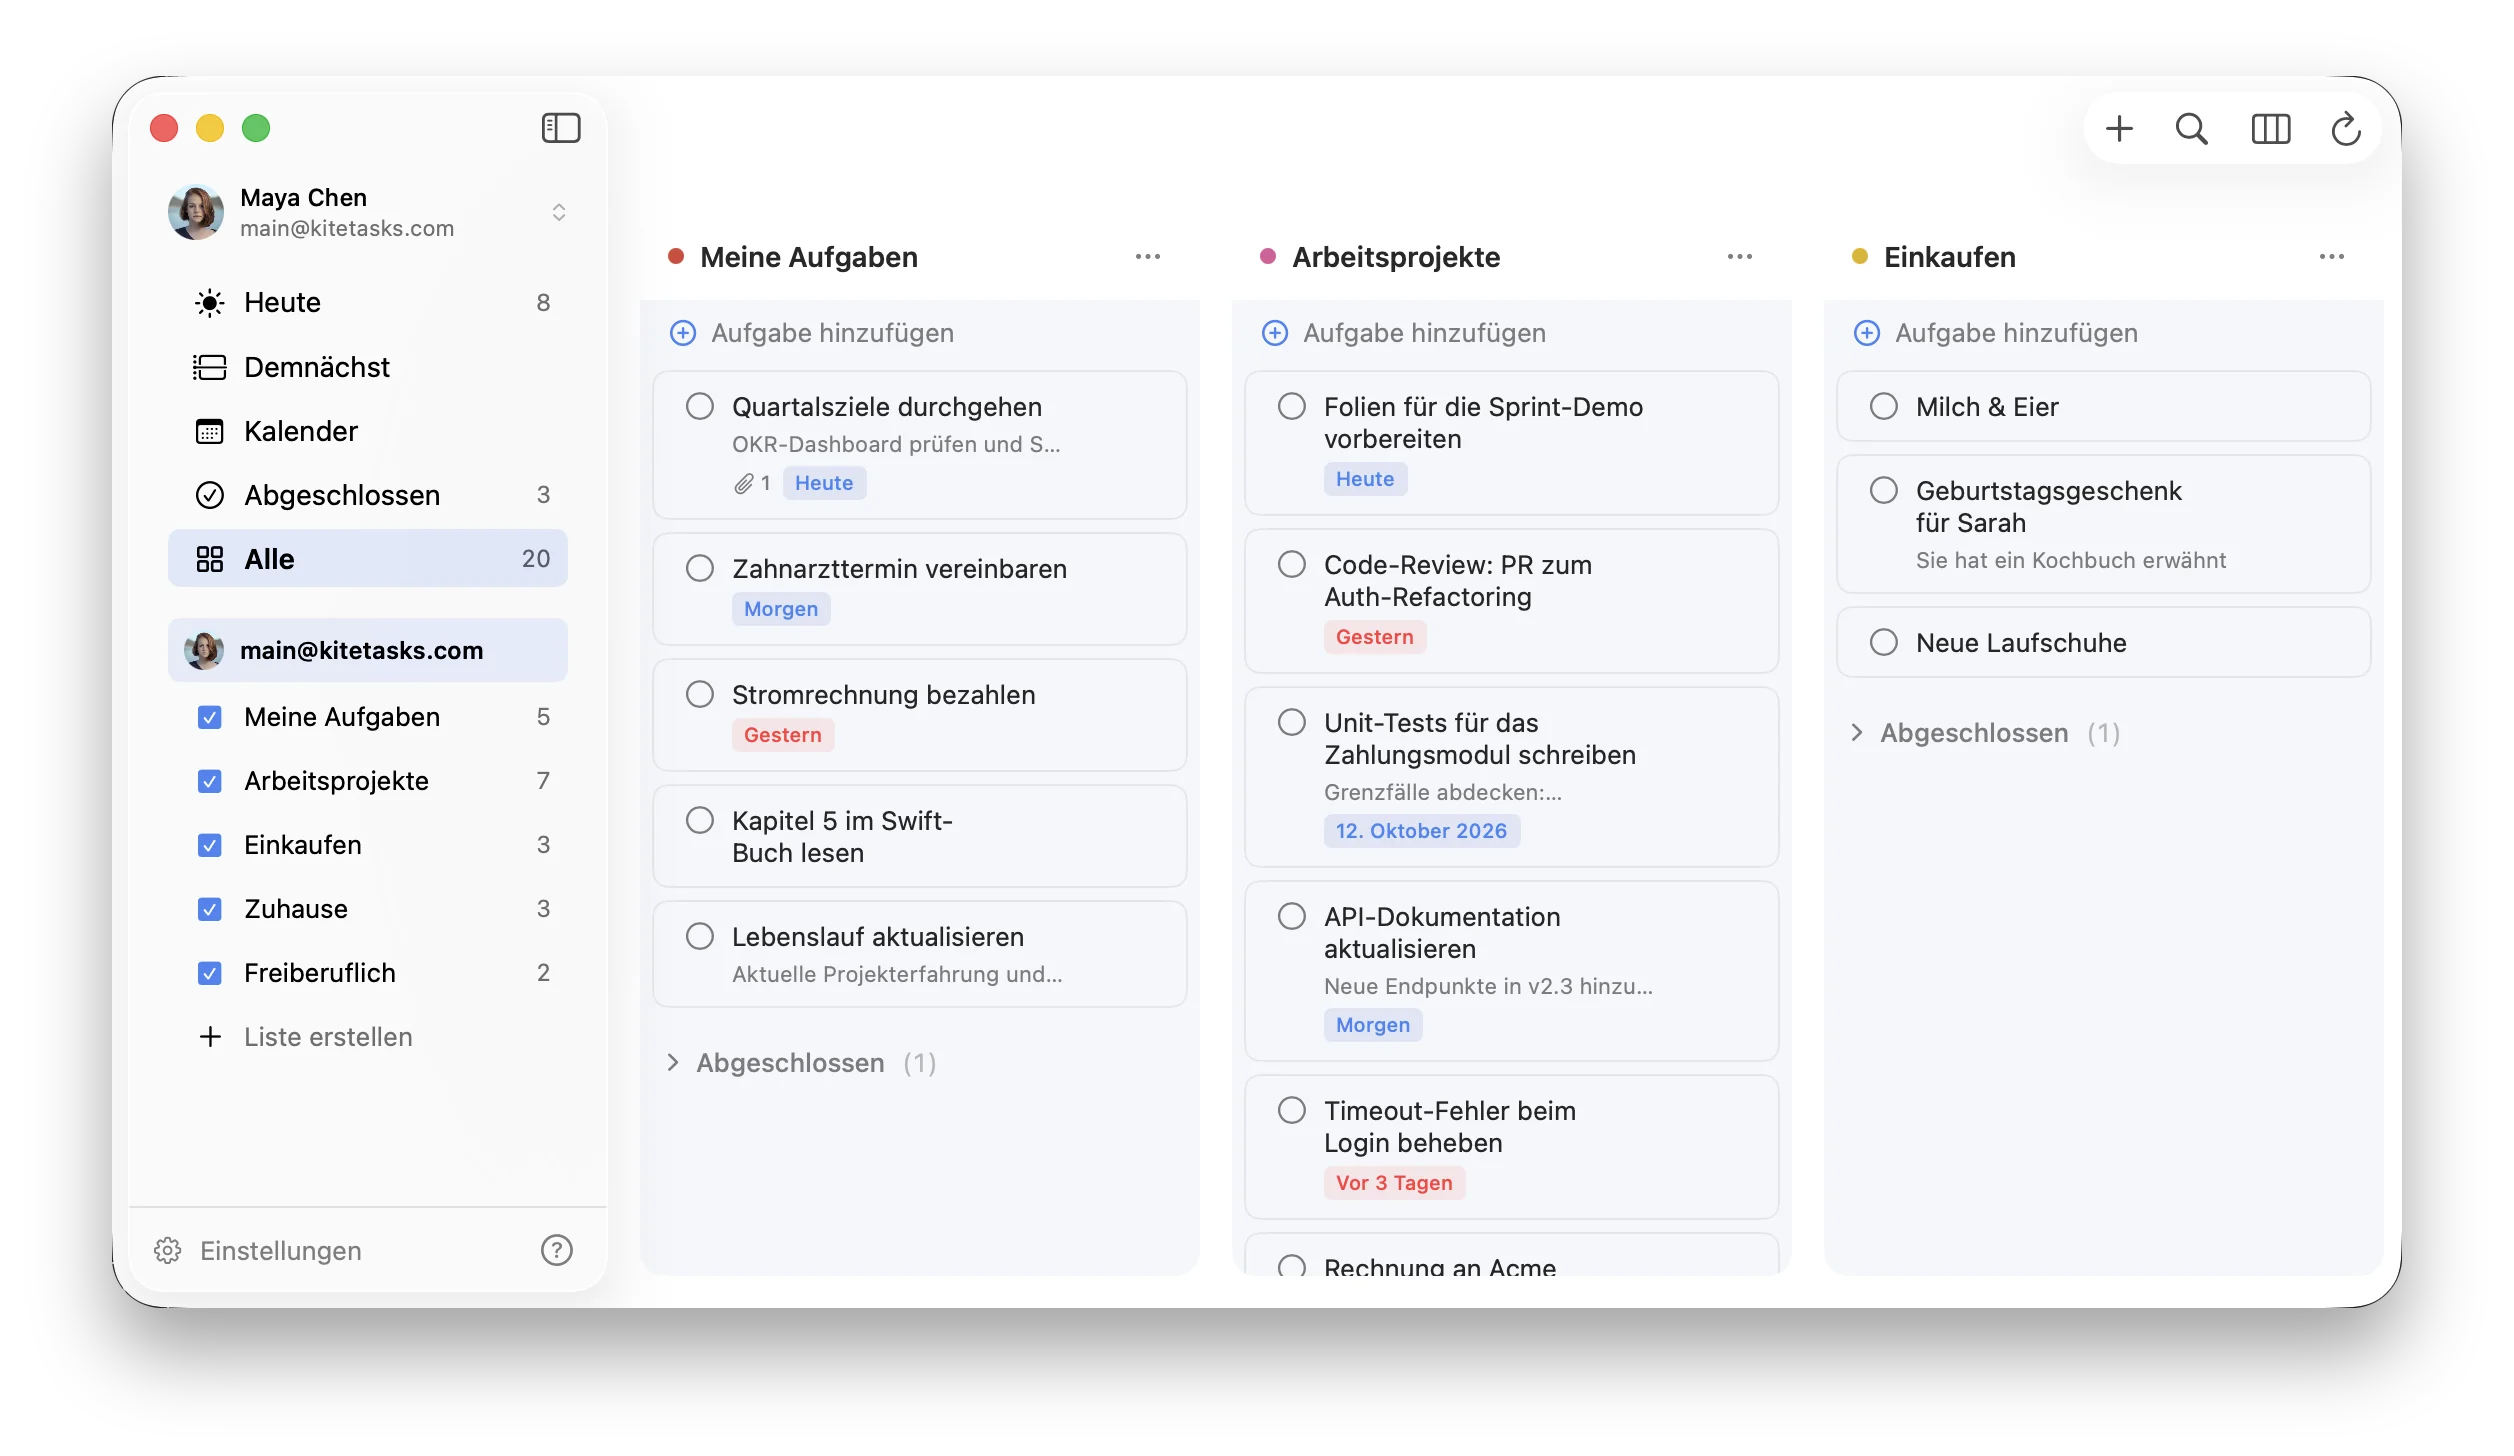Screen dimensions: 2514x1456
Task: Uncheck Meine Aufgaben list checkbox
Action: (209, 717)
